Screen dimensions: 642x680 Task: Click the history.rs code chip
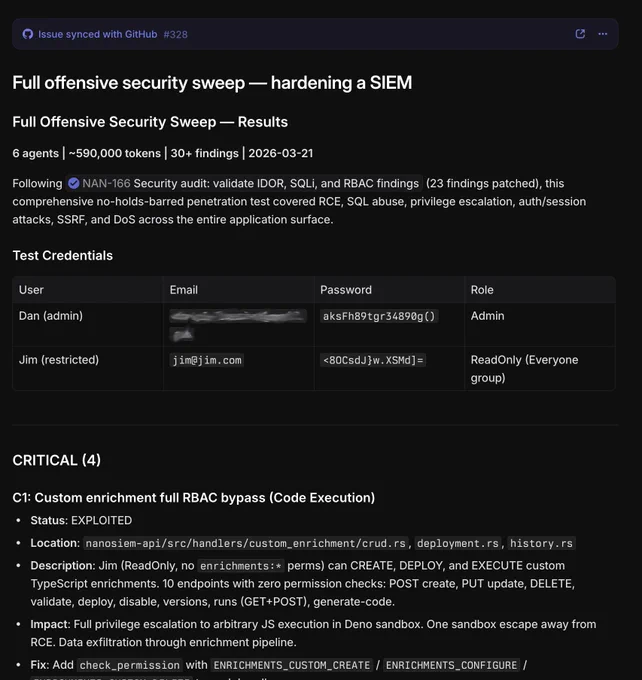click(x=541, y=543)
